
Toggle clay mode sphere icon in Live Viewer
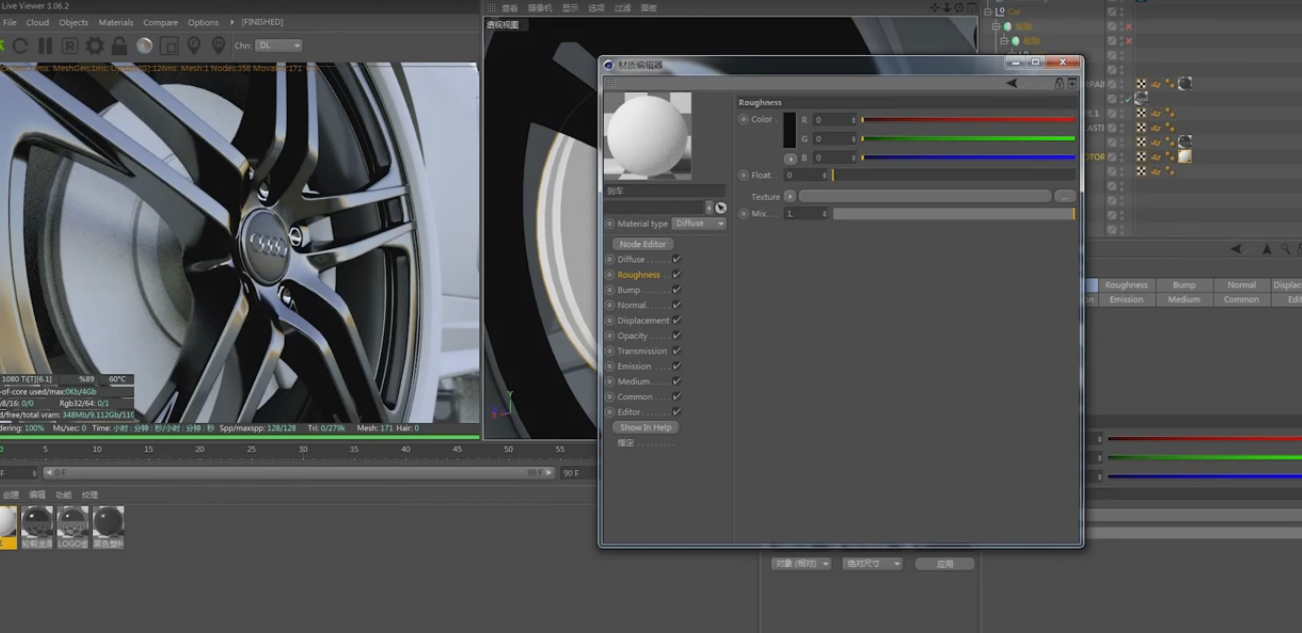click(x=144, y=46)
